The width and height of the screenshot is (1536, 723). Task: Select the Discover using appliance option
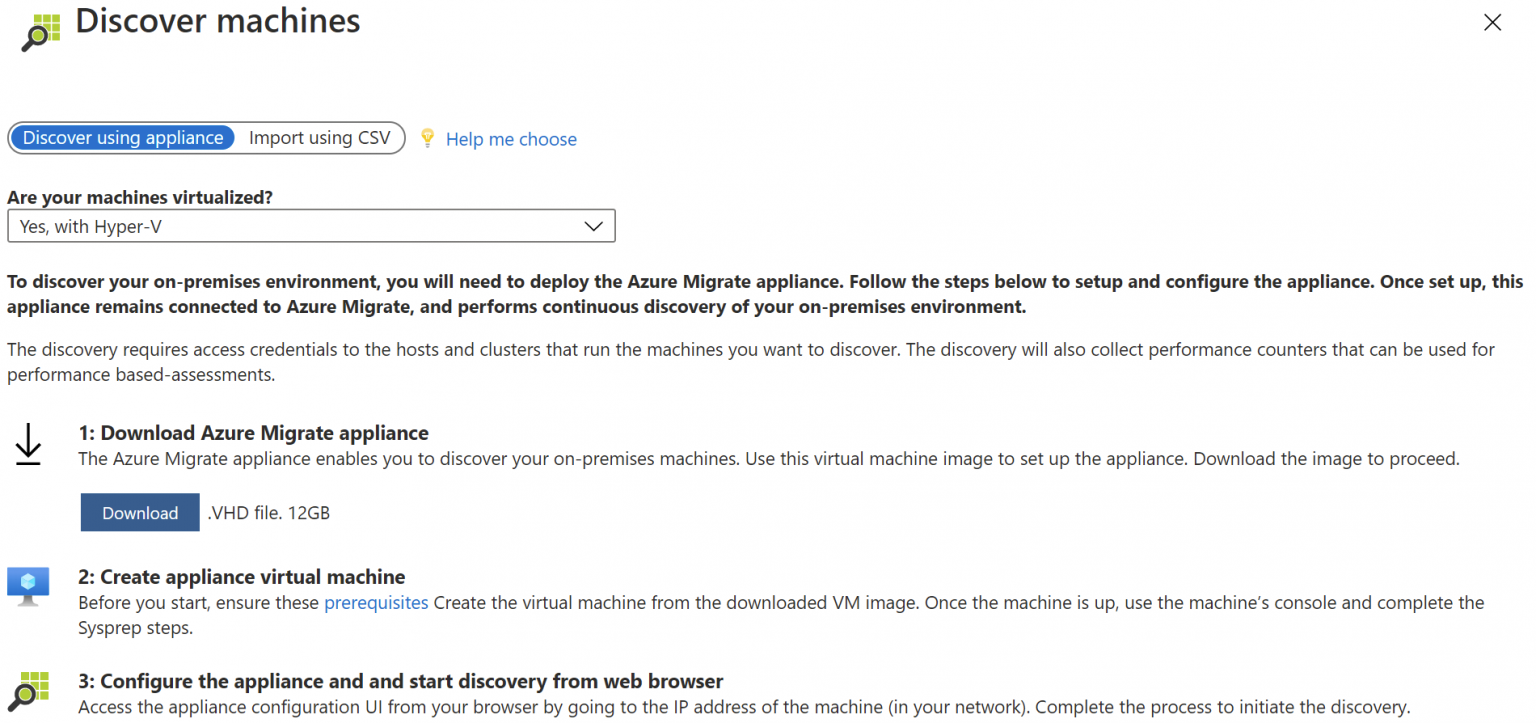(123, 138)
